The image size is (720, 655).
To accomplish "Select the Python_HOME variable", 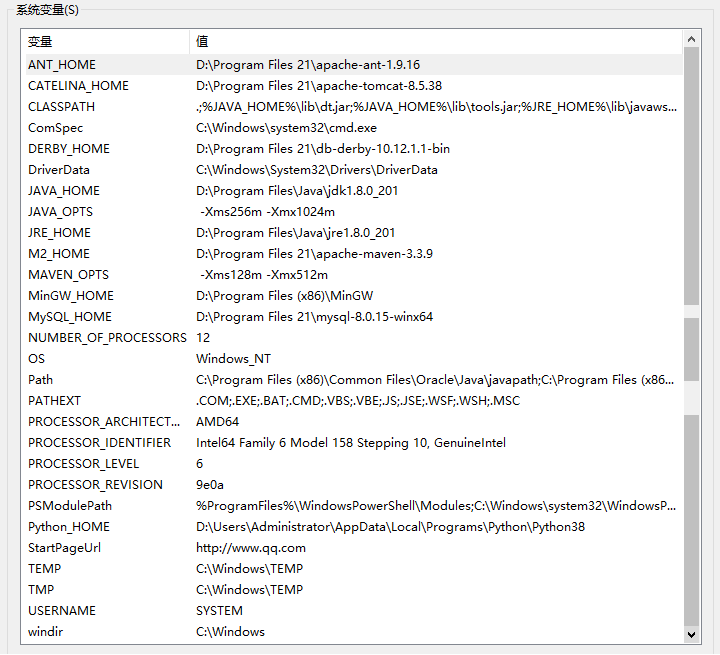I will [354, 527].
